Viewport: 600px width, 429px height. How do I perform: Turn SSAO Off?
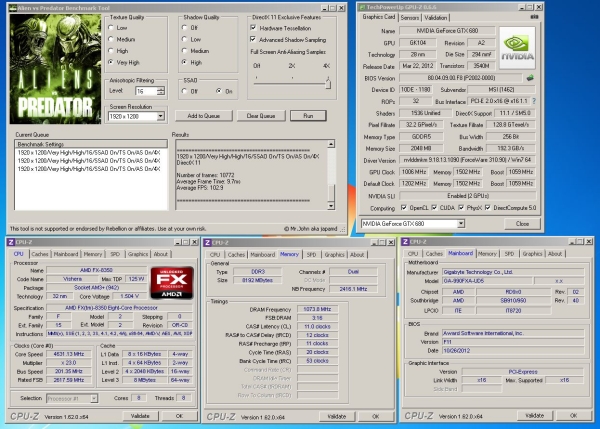coord(184,91)
